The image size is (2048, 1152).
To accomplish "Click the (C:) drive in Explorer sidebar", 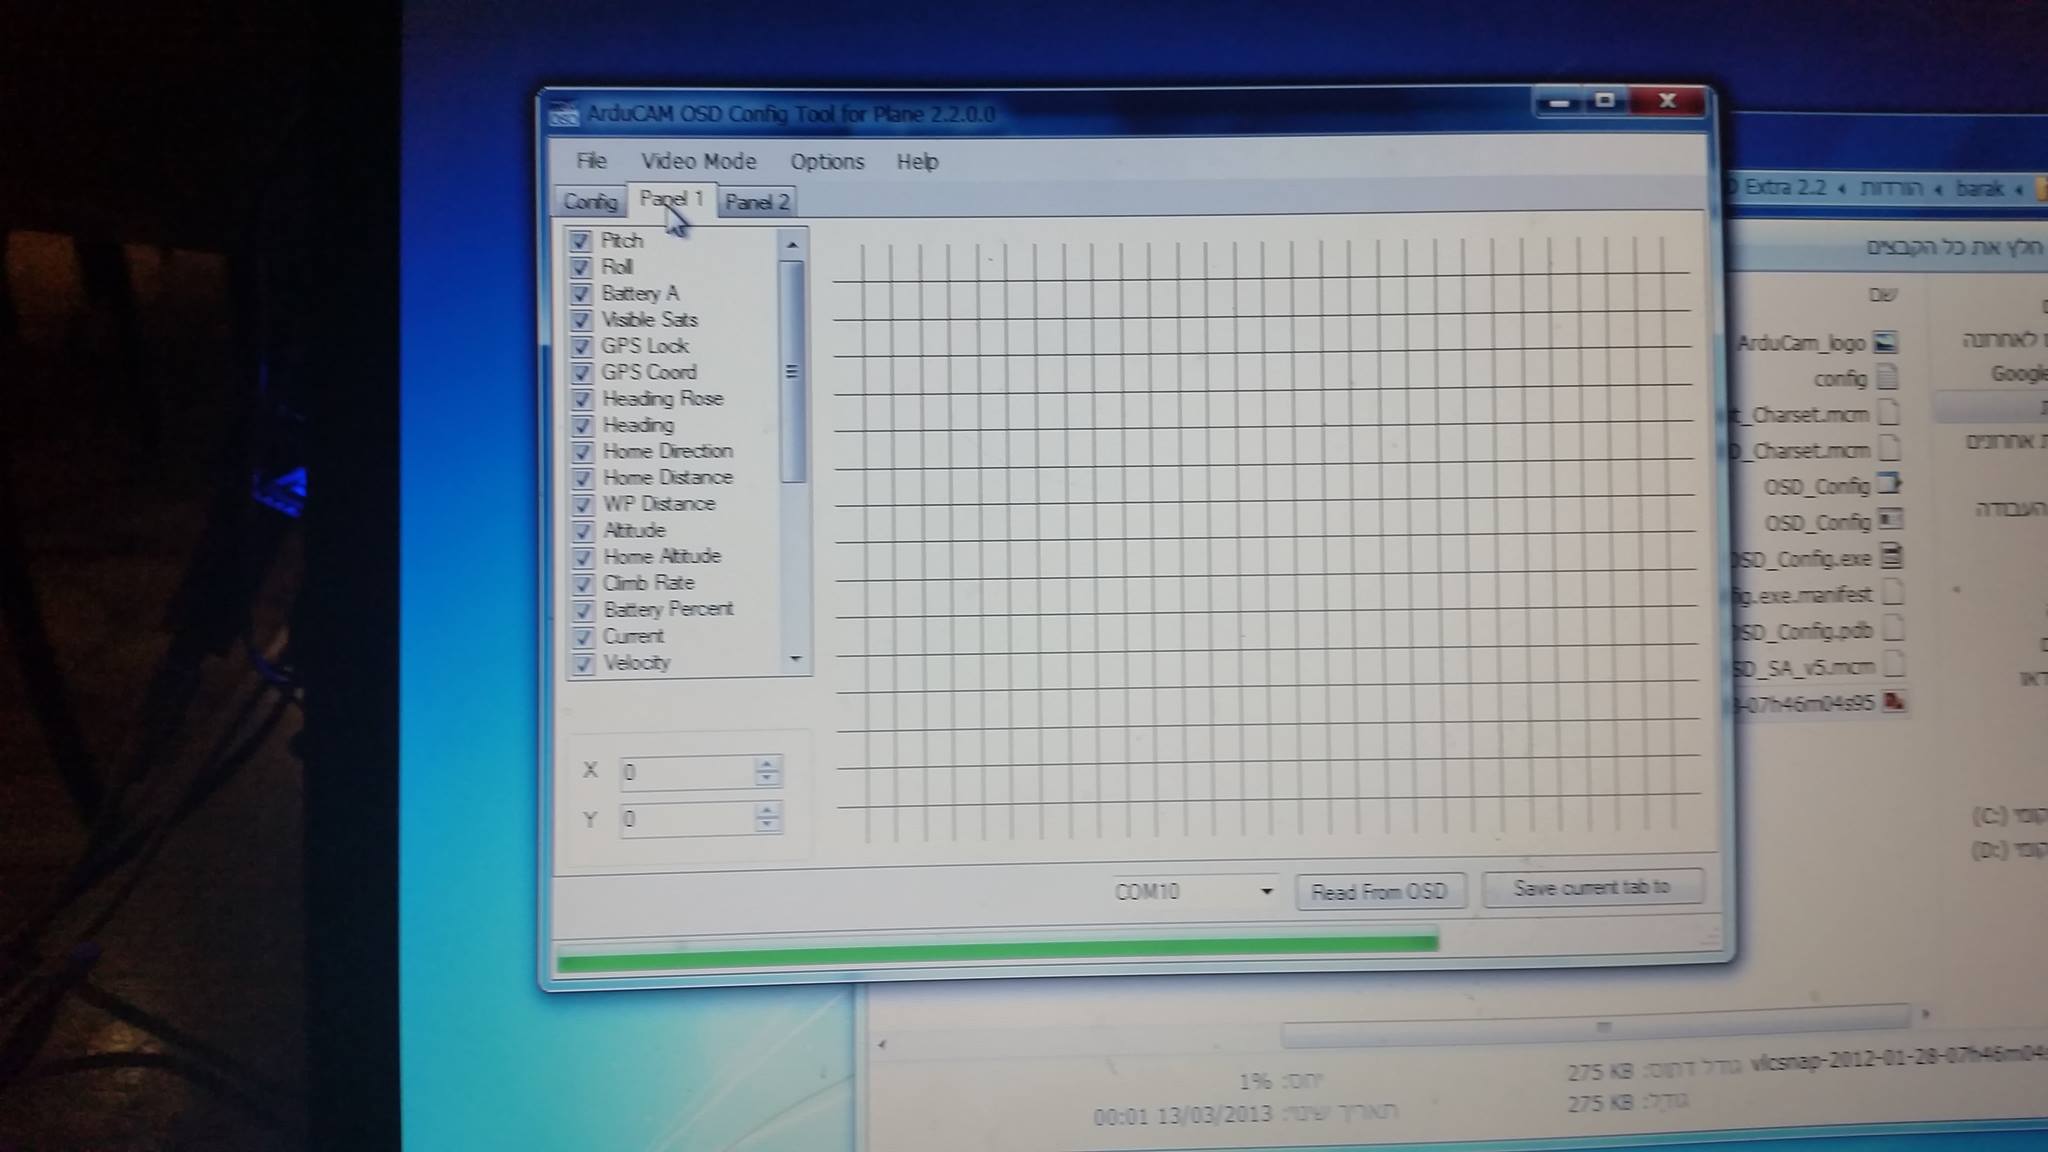I will pyautogui.click(x=2008, y=815).
